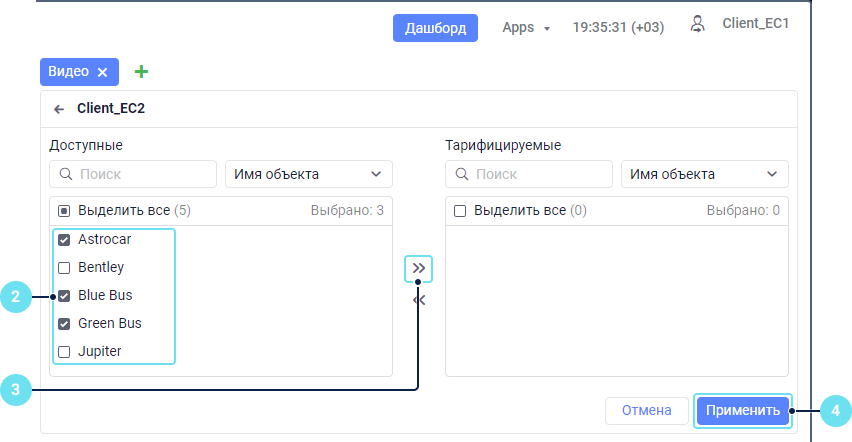Click the search magnifier in Тарифицируемые
Screen dimensions: 852x442
click(x=462, y=174)
